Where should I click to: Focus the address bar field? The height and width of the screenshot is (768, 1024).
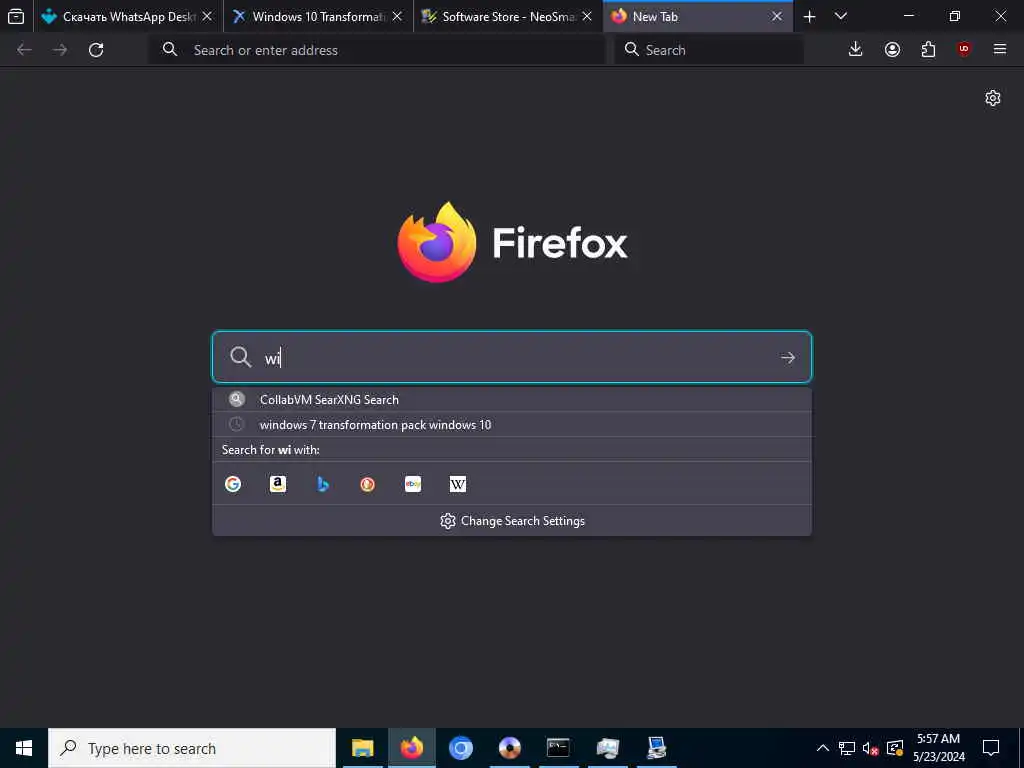(x=377, y=50)
